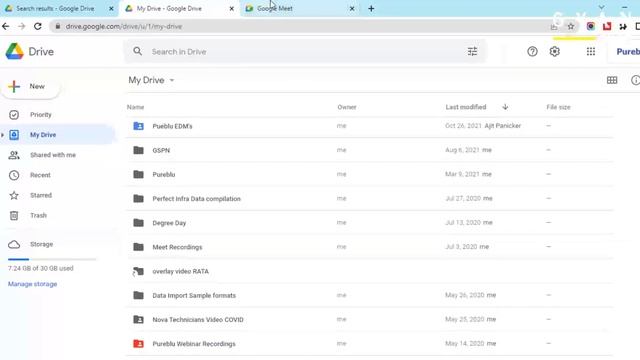The height and width of the screenshot is (360, 640).
Task: Click the search magnifier icon
Action: pyautogui.click(x=138, y=51)
